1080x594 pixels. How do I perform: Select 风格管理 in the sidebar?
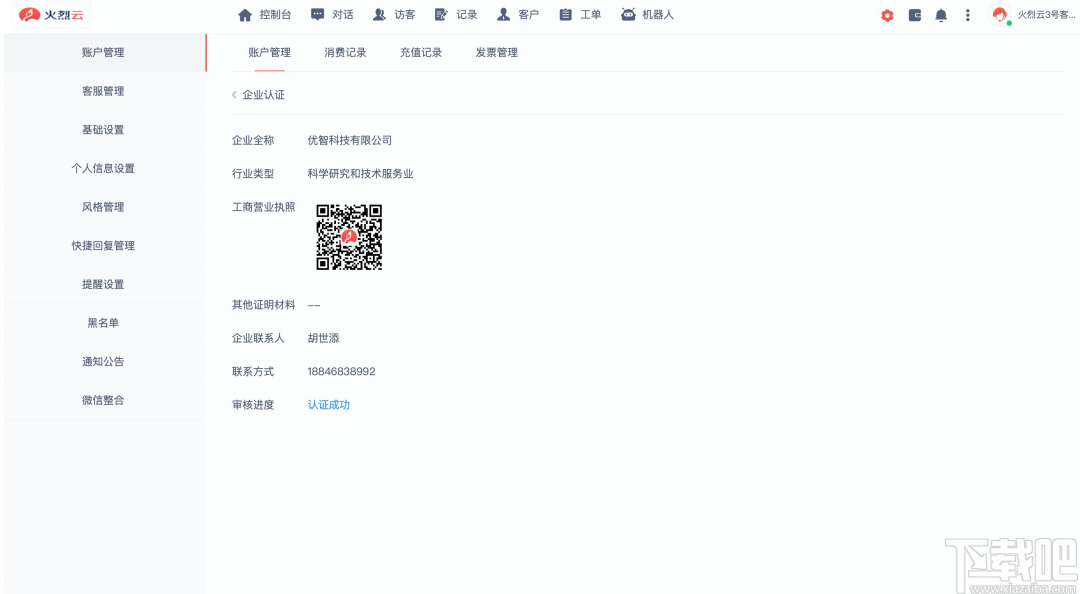[105, 207]
